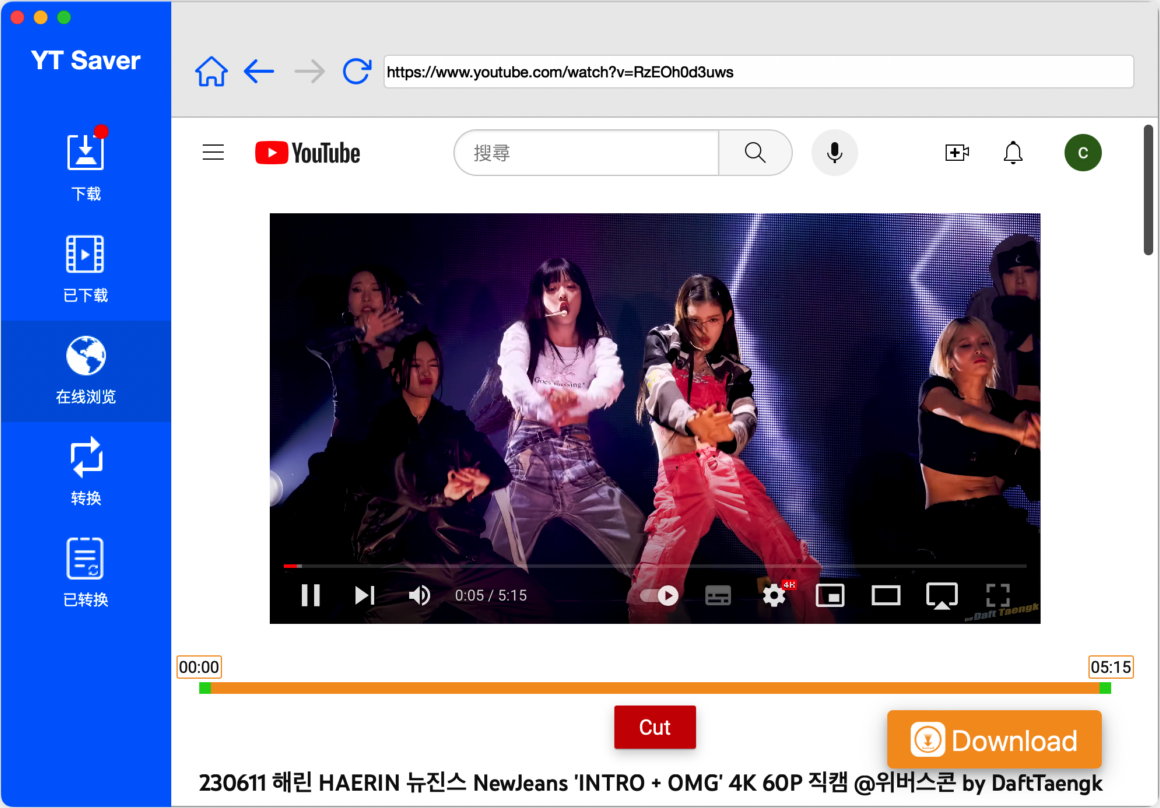Open the video settings gear
This screenshot has height=808, width=1160.
pyautogui.click(x=774, y=595)
